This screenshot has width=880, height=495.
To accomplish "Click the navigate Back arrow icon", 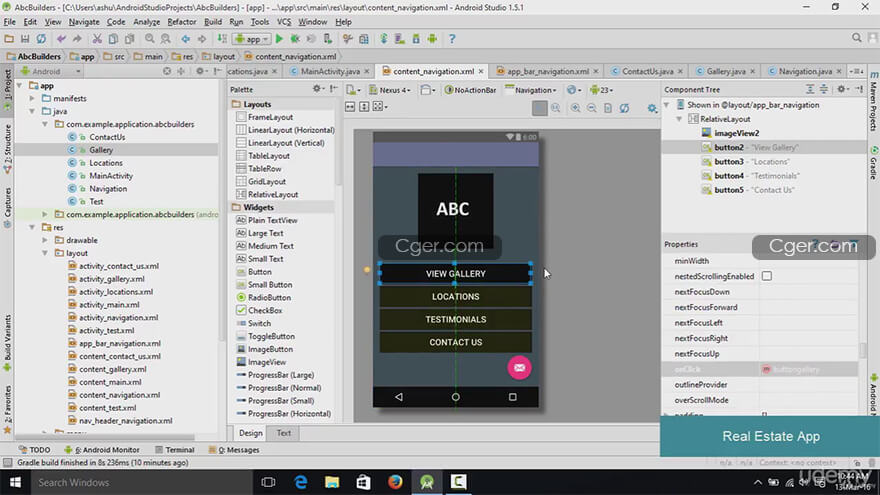I will [185, 39].
